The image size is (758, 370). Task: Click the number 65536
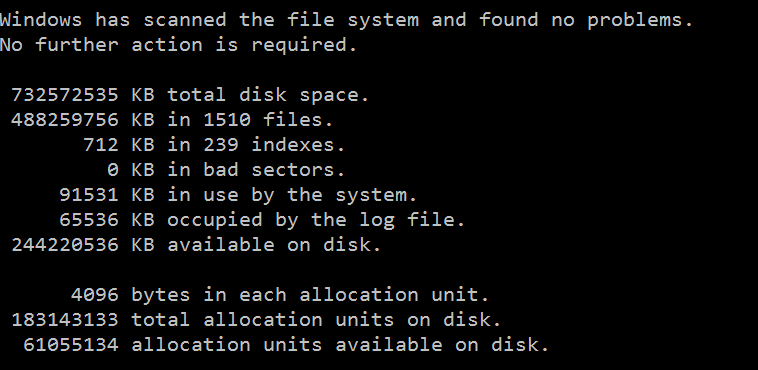(89, 220)
